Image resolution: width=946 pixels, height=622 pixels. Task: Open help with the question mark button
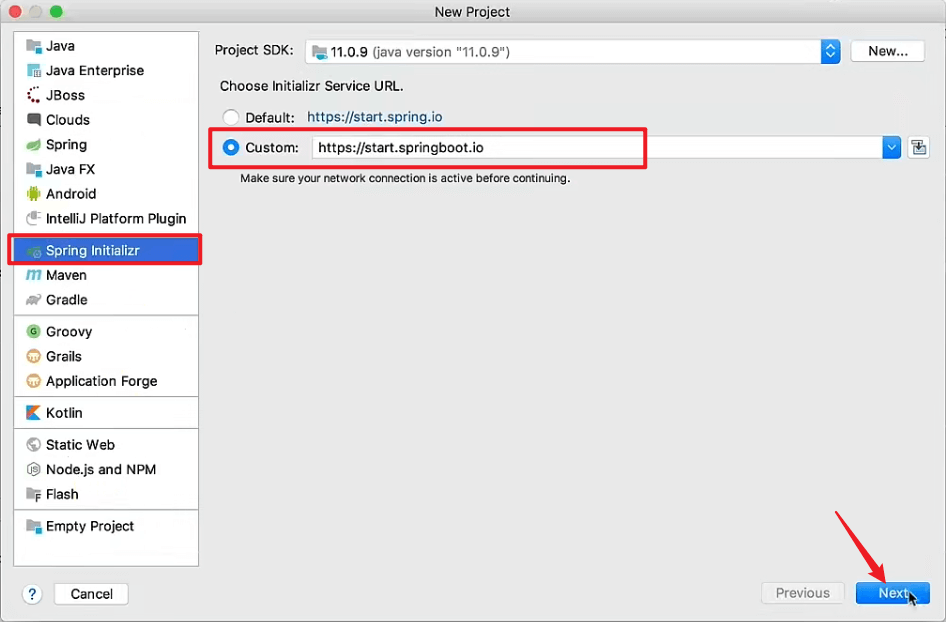32,594
